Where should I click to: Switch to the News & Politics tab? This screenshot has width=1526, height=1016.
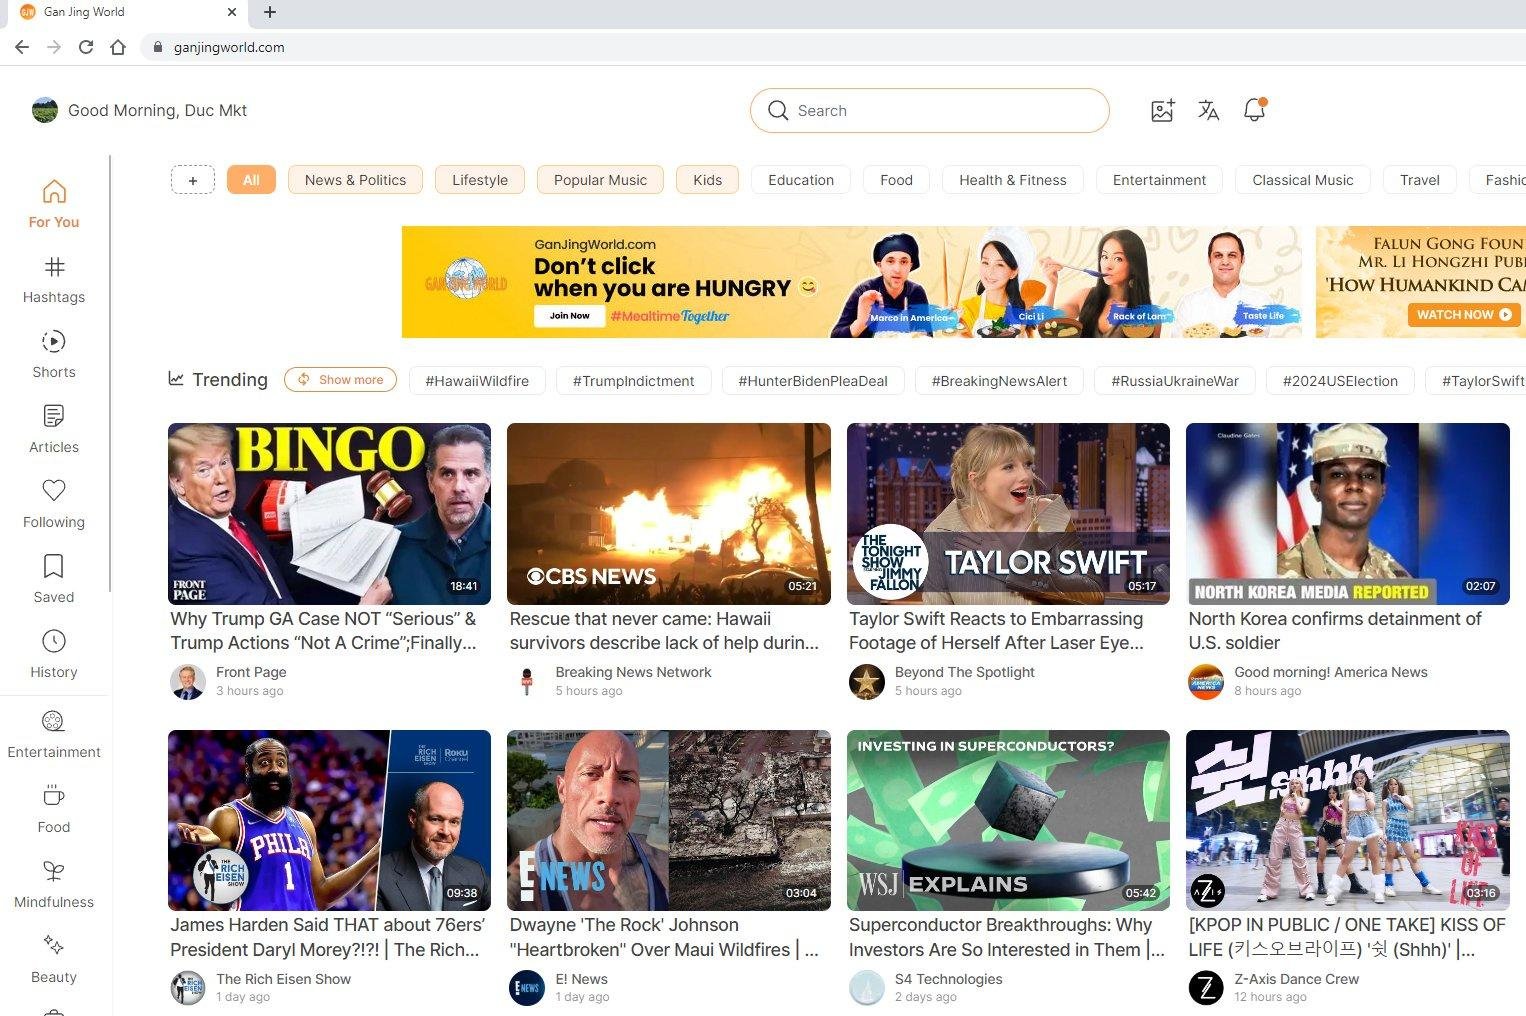[355, 179]
